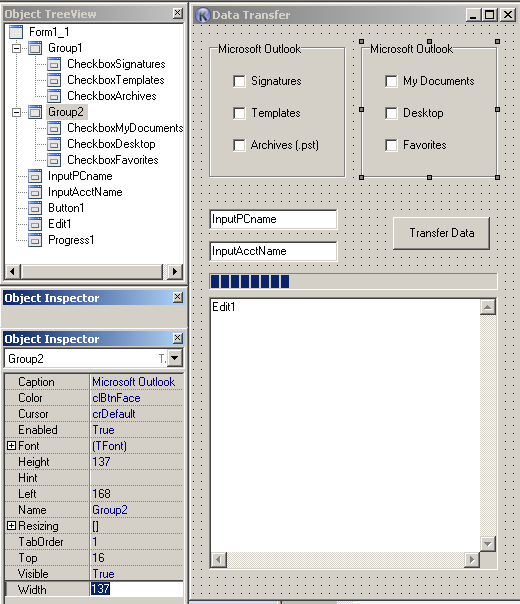Collapse the Group1 tree node
This screenshot has width=520, height=604.
pos(17,49)
